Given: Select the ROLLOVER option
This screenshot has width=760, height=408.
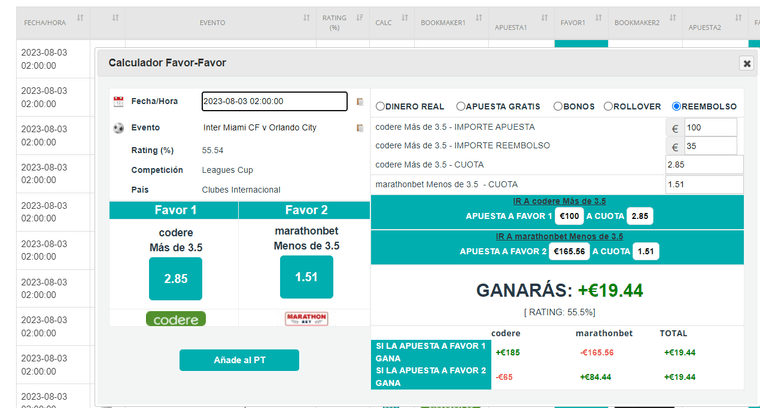Looking at the screenshot, I should [x=608, y=106].
